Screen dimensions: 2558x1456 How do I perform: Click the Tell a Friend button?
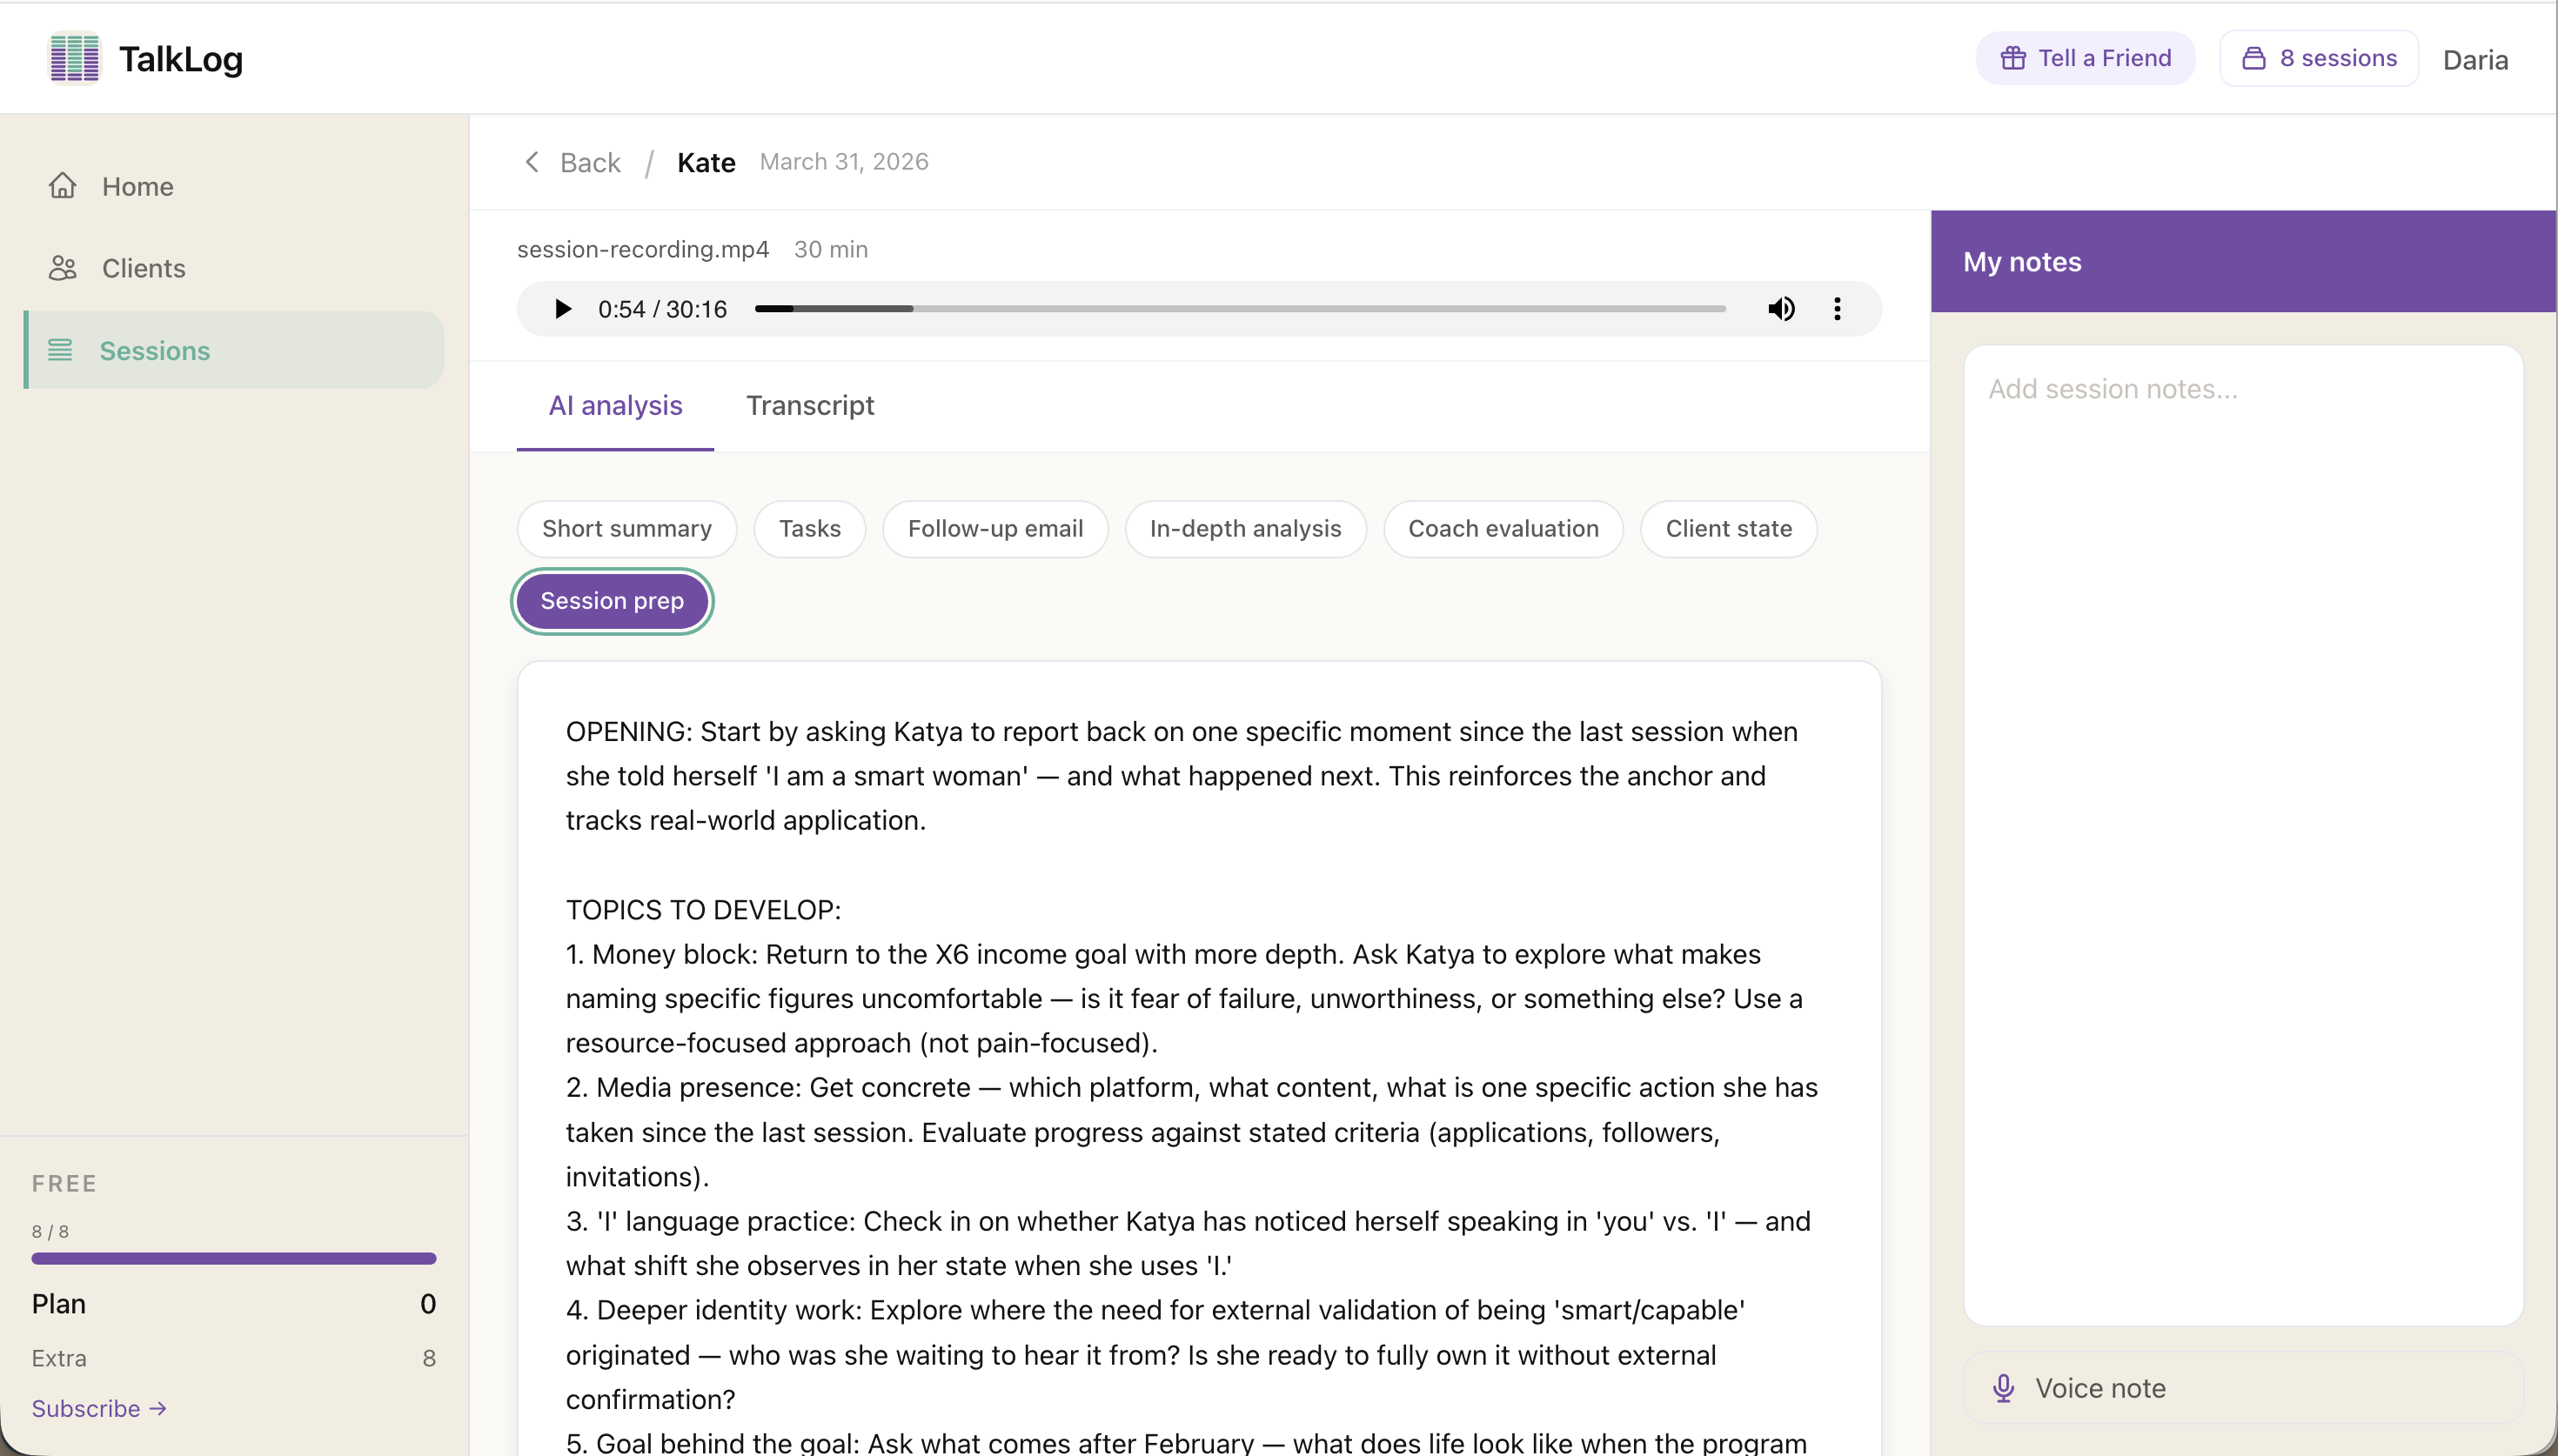(2085, 57)
